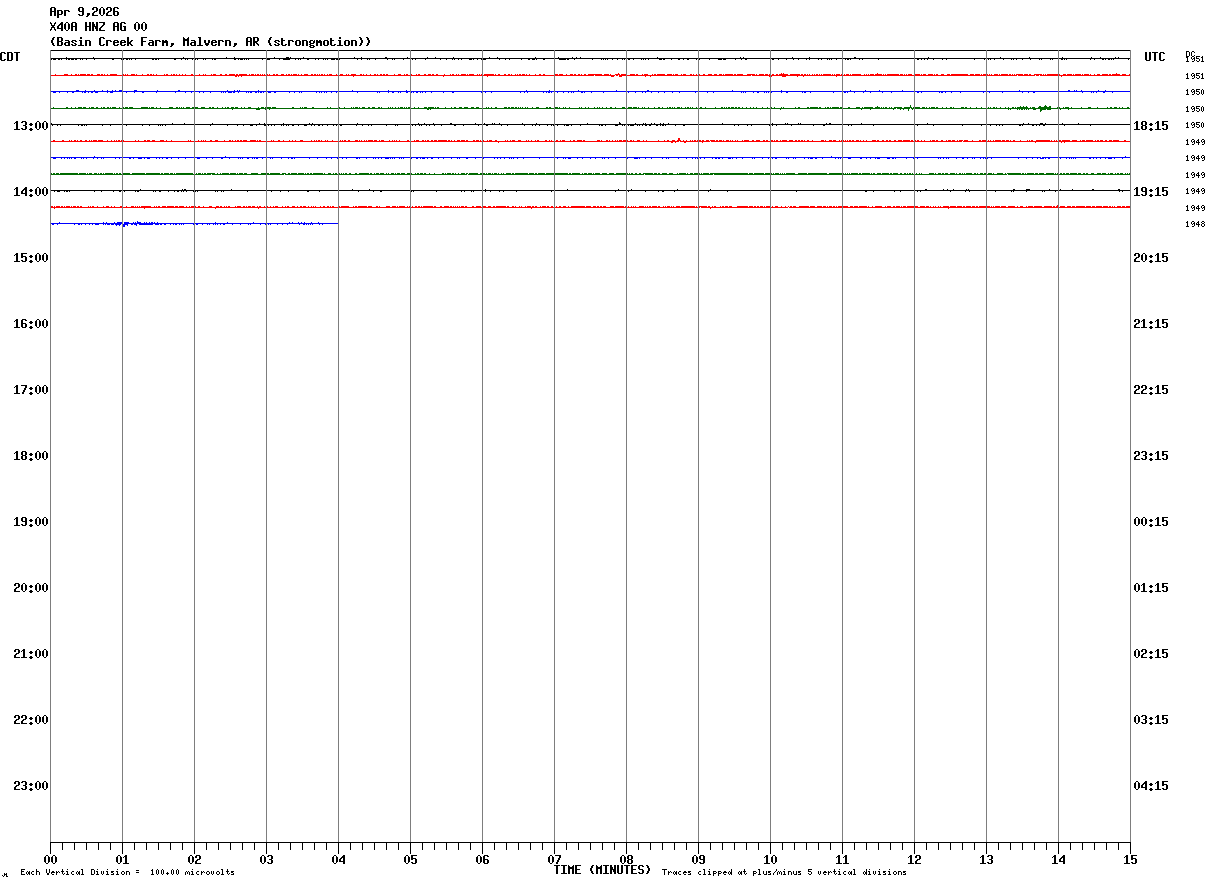This screenshot has width=1210, height=886.
Task: Click the '22:00' CDT hour label
Action: [31, 719]
